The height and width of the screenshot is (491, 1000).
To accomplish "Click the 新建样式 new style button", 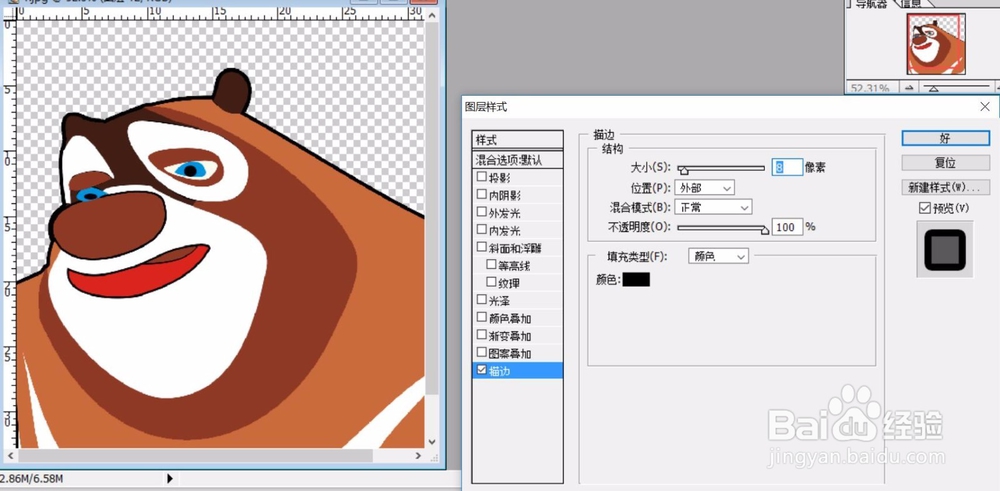I will pyautogui.click(x=945, y=187).
